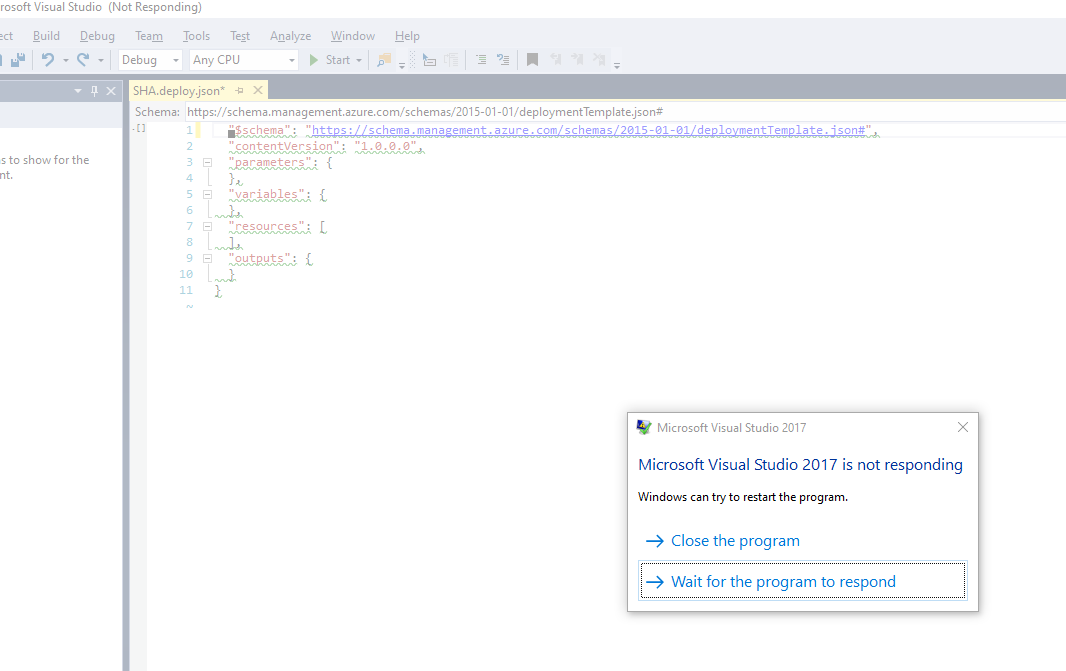The image size is (1066, 671).
Task: Click the Increase Indent icon
Action: click(481, 60)
